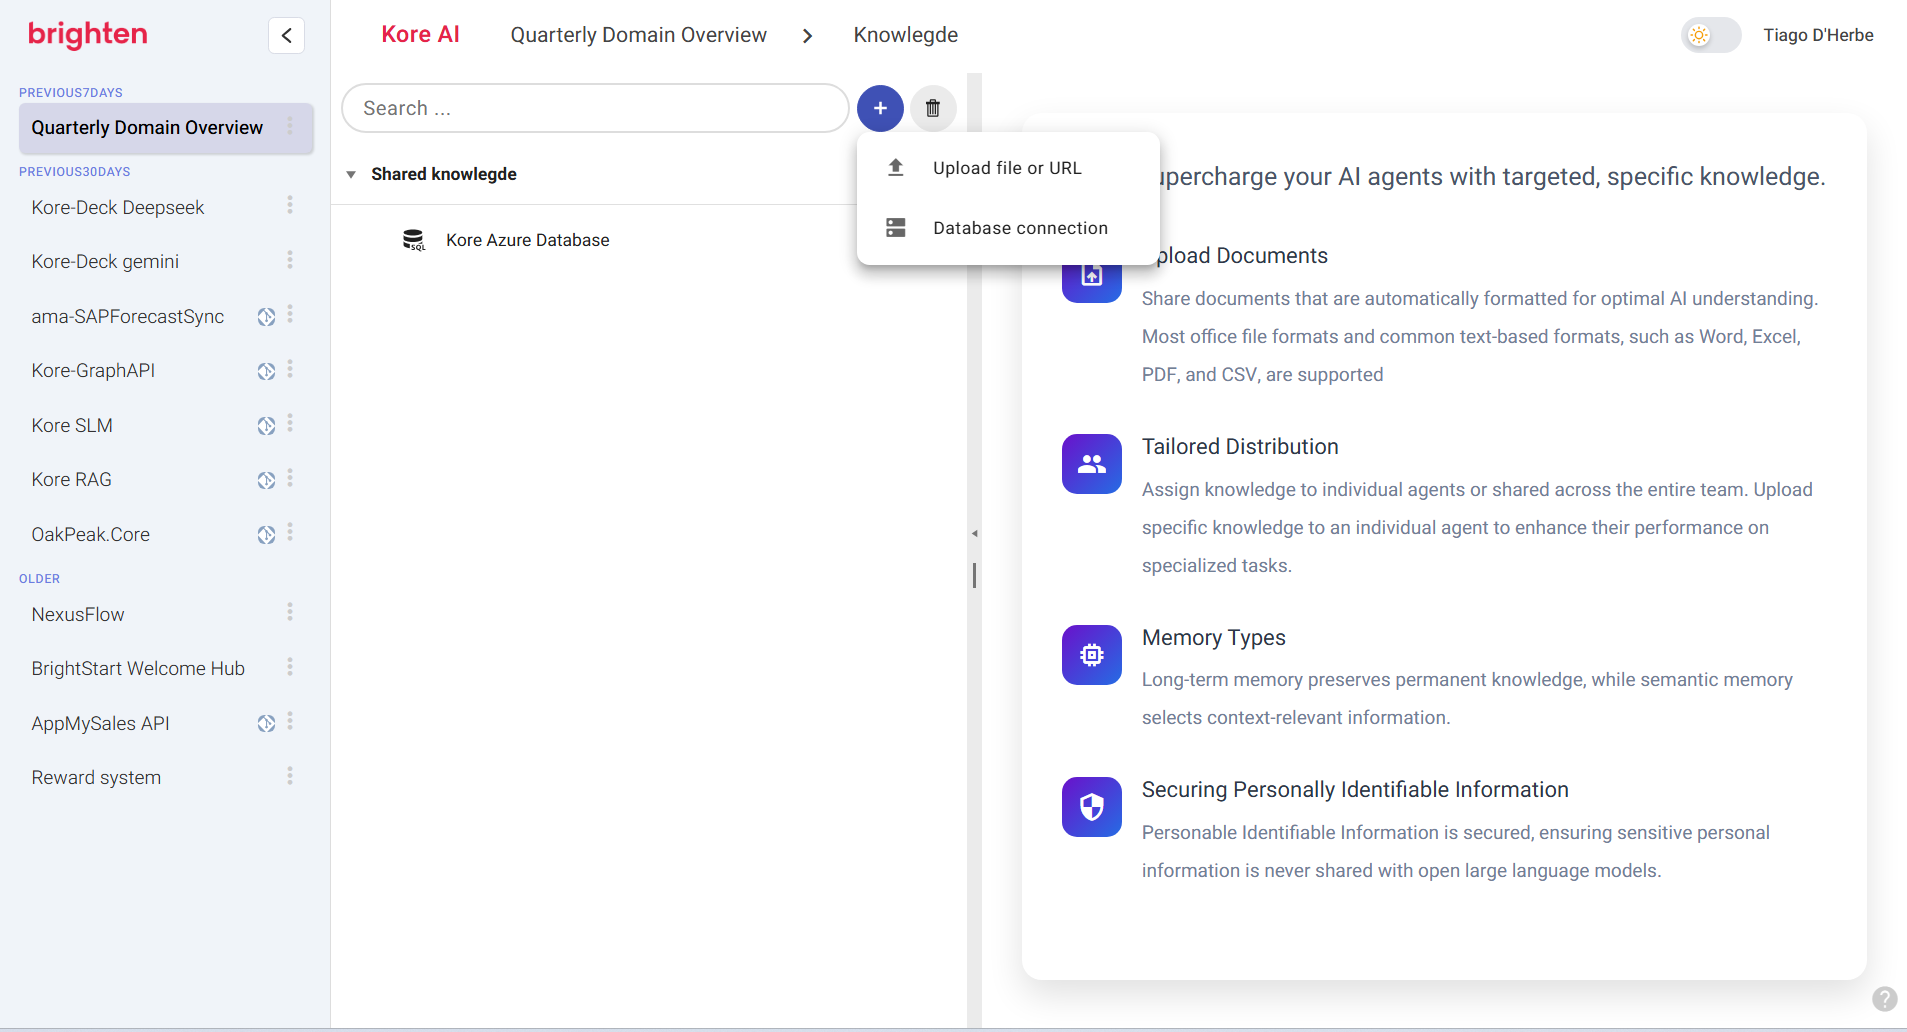Open Kore-Deck Deepseek in sidebar
1907x1032 pixels.
[x=118, y=208]
